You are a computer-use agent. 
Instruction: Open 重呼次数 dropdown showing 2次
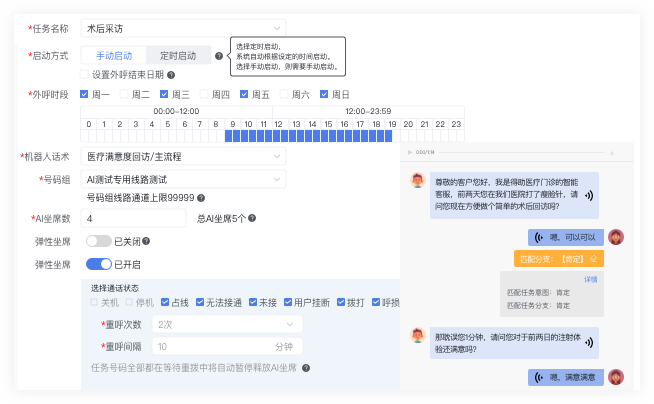tap(227, 324)
